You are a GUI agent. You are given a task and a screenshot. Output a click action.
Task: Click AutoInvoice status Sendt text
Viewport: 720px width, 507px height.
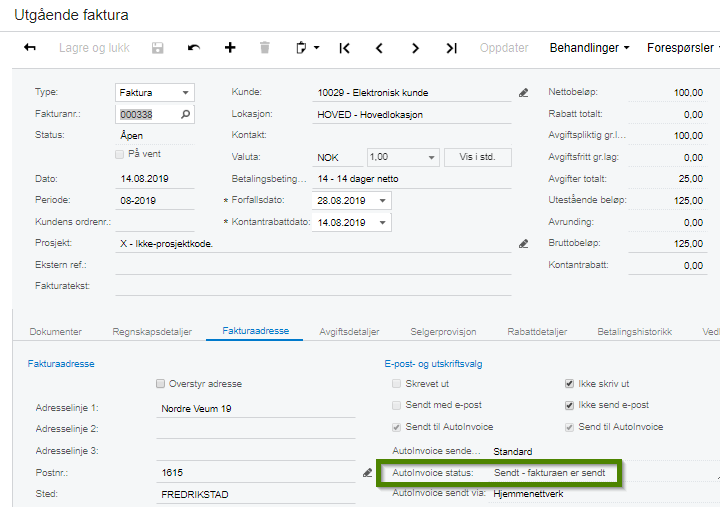[x=549, y=473]
